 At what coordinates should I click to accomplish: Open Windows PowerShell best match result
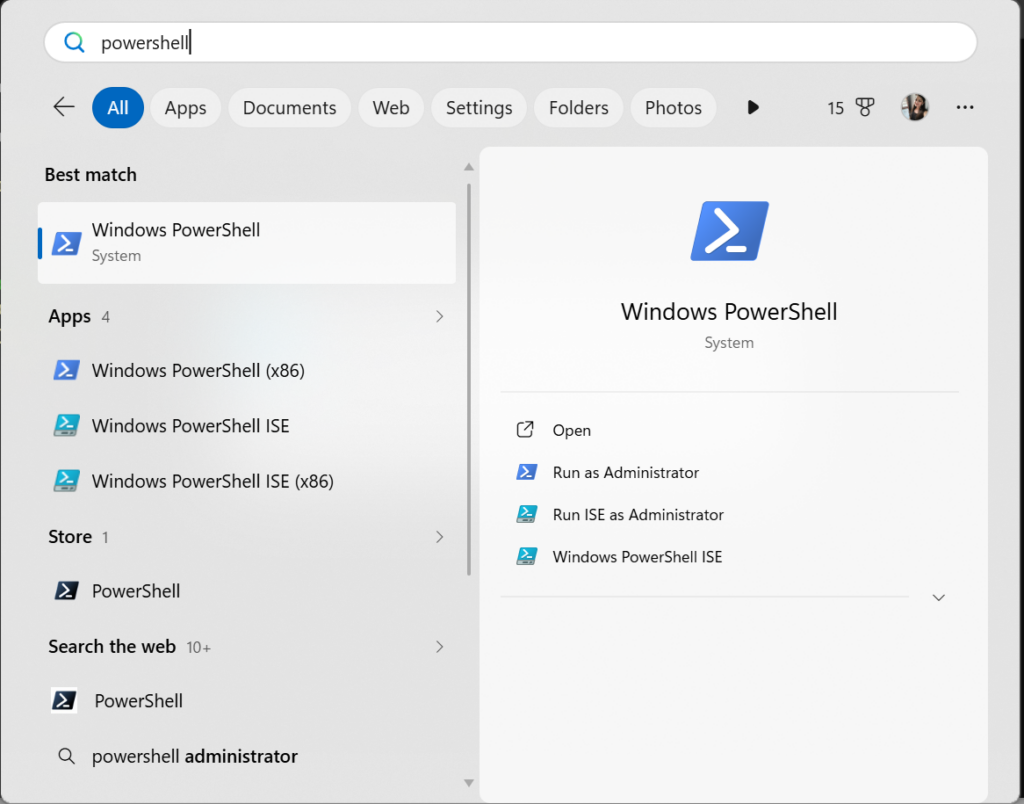247,242
